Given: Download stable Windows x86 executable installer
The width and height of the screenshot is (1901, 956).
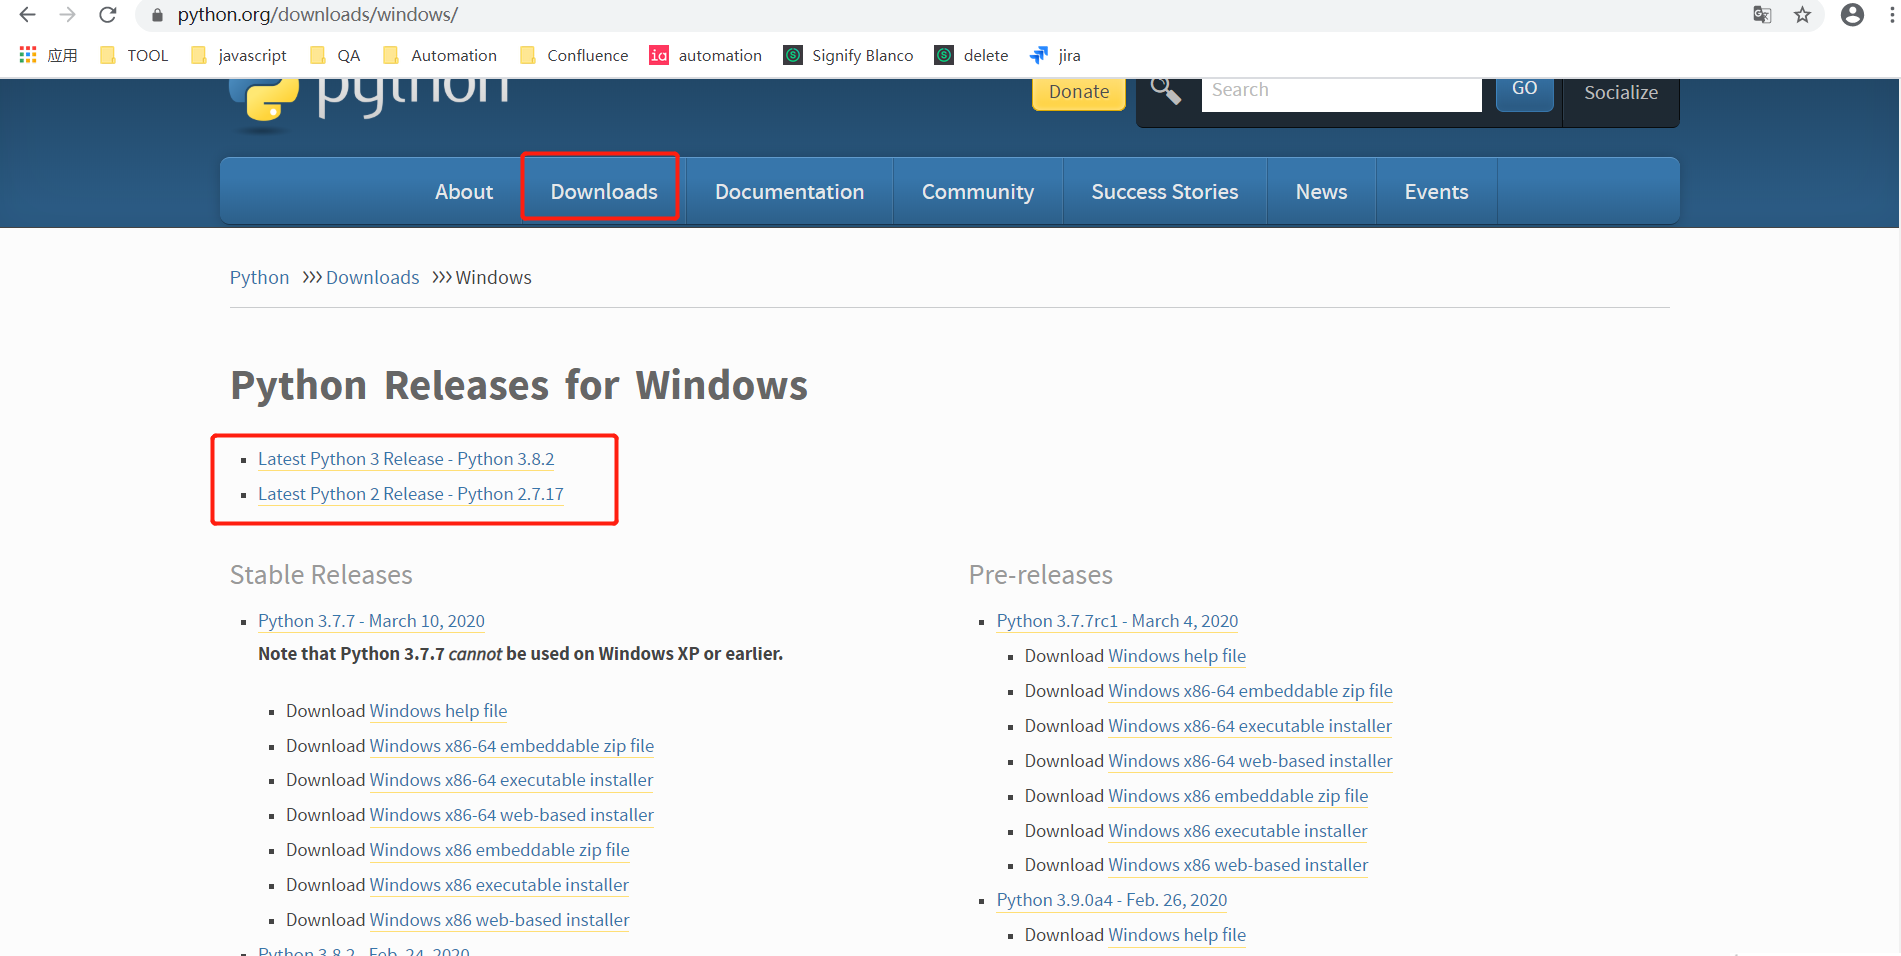Looking at the screenshot, I should coord(499,885).
